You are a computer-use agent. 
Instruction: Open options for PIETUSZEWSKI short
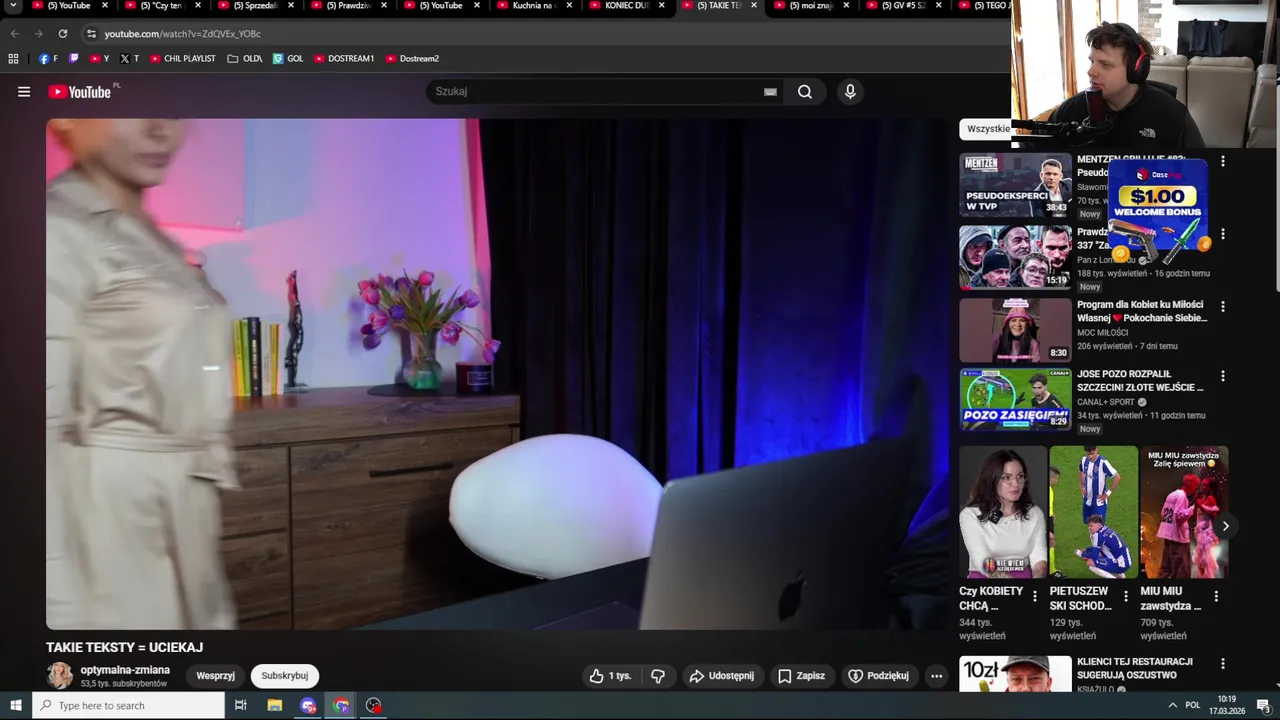pyautogui.click(x=1126, y=596)
